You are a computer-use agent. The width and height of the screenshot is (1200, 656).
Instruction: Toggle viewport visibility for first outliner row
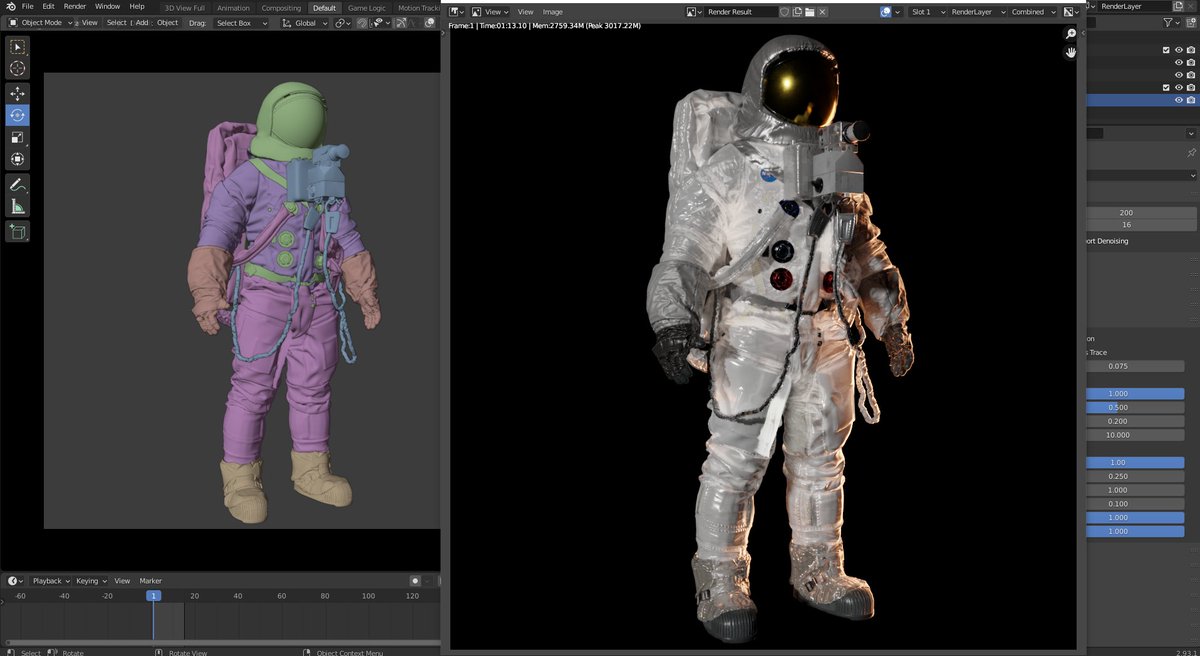1179,50
